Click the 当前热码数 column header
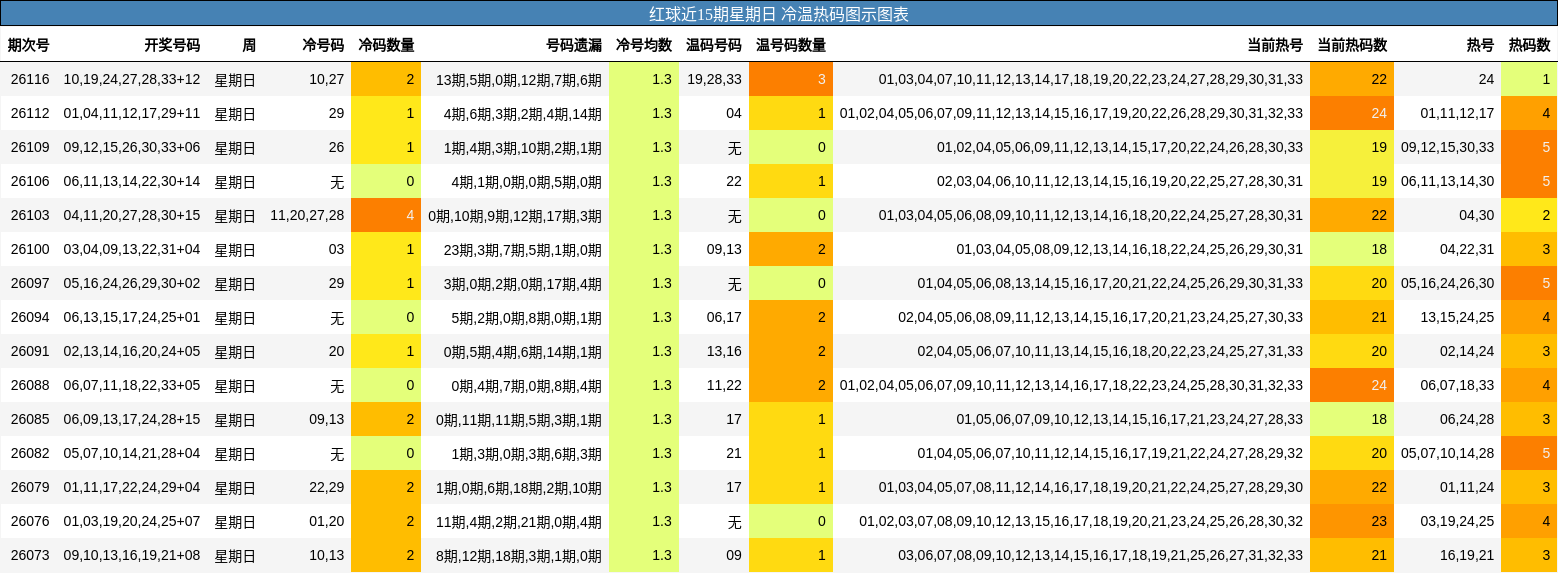The height and width of the screenshot is (573, 1558). click(x=1352, y=45)
